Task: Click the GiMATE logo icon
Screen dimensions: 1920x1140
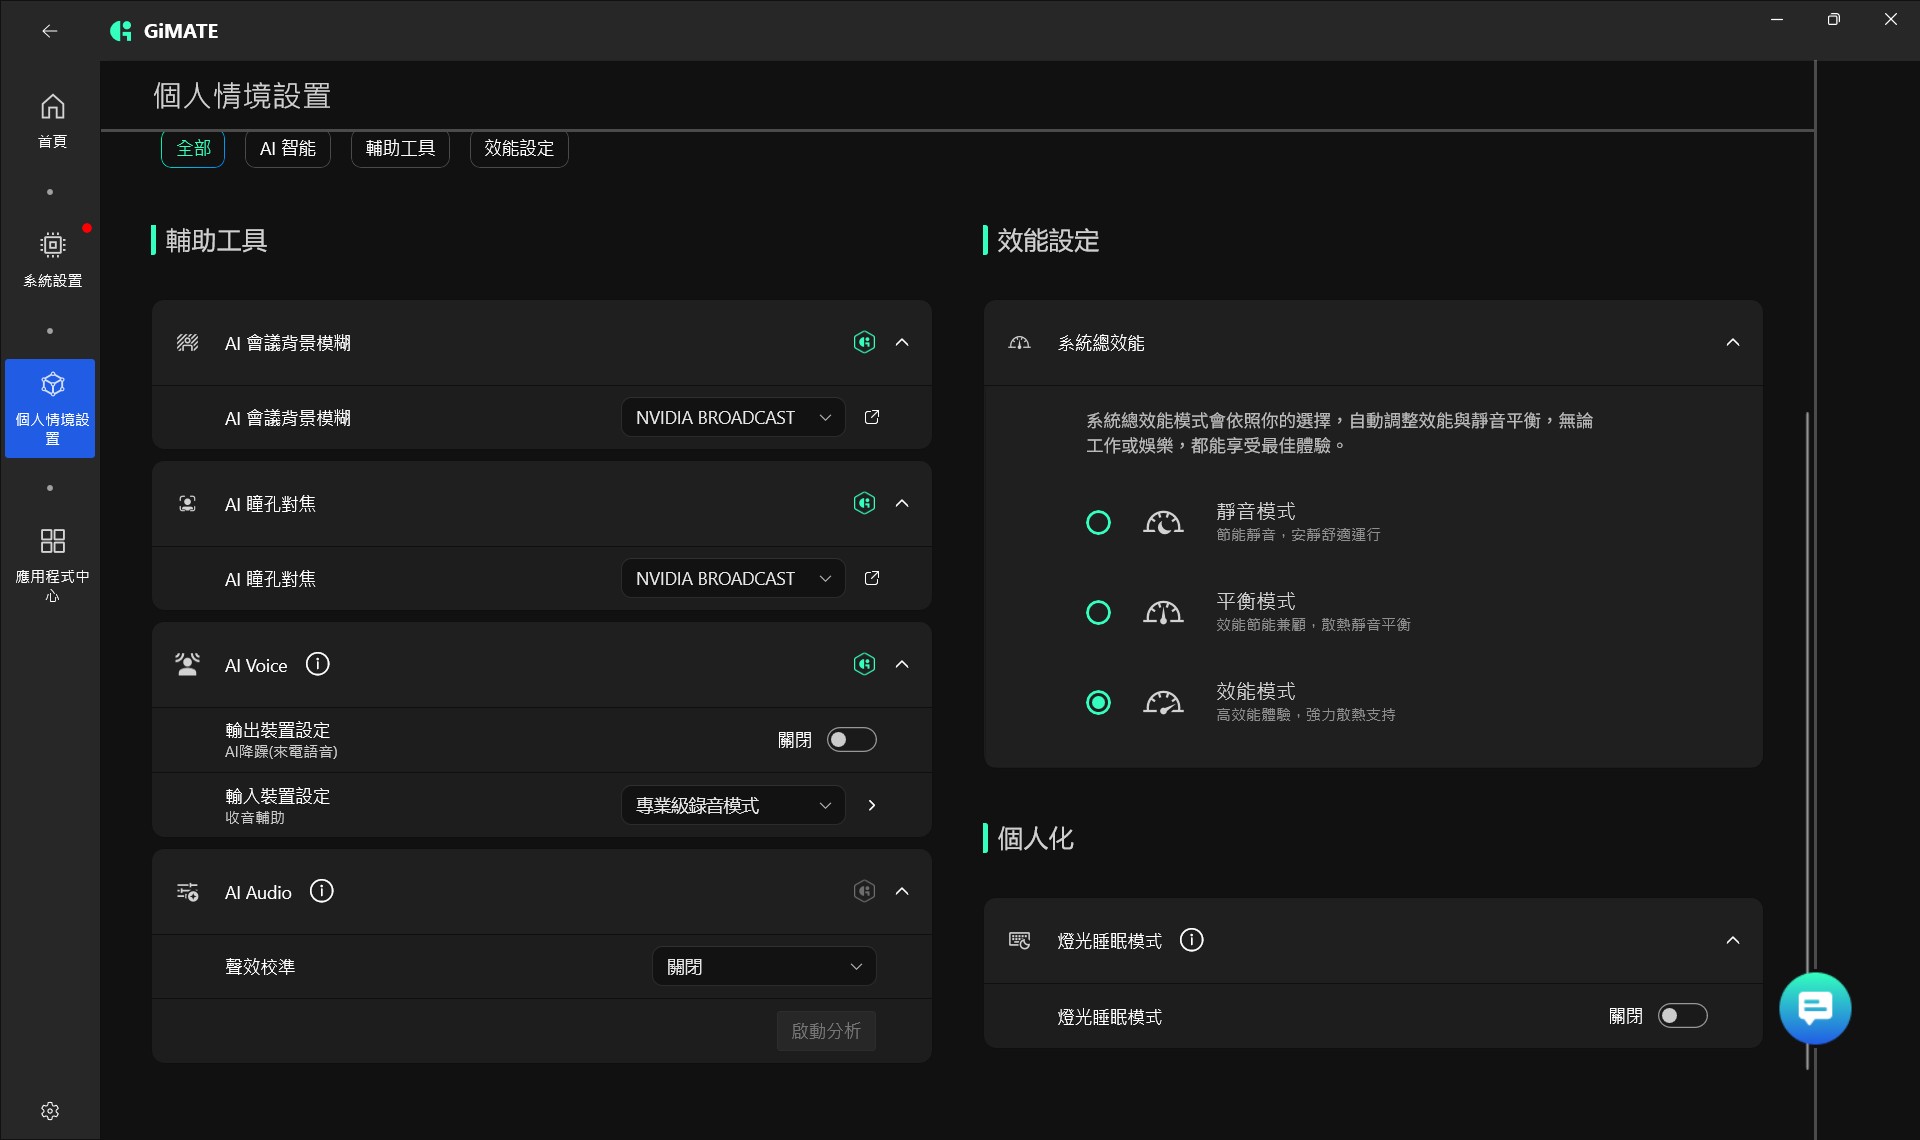Action: 121,31
